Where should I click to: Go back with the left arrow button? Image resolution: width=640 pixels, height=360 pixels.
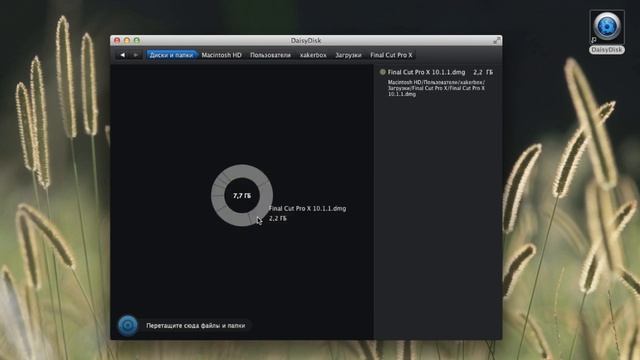pyautogui.click(x=122, y=55)
